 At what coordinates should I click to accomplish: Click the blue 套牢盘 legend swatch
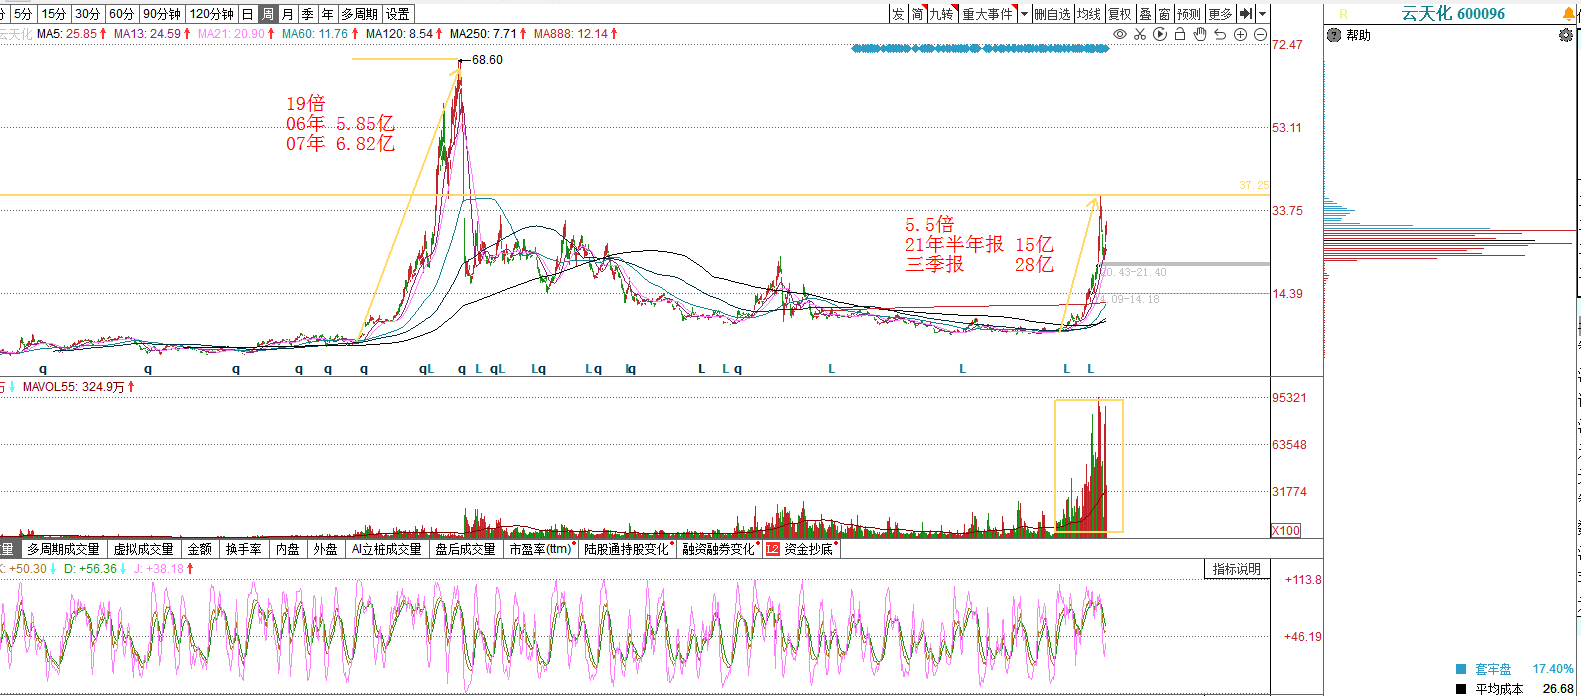[x=1461, y=669]
